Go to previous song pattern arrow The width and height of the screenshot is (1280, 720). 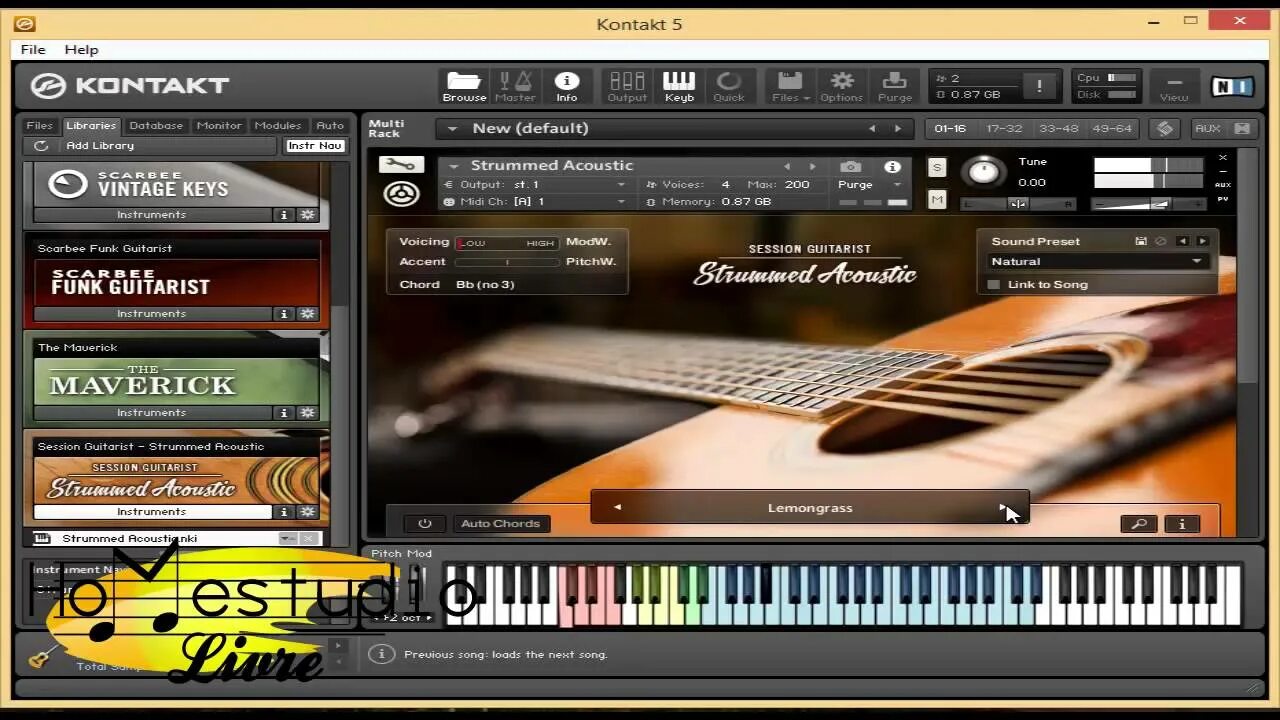(617, 508)
